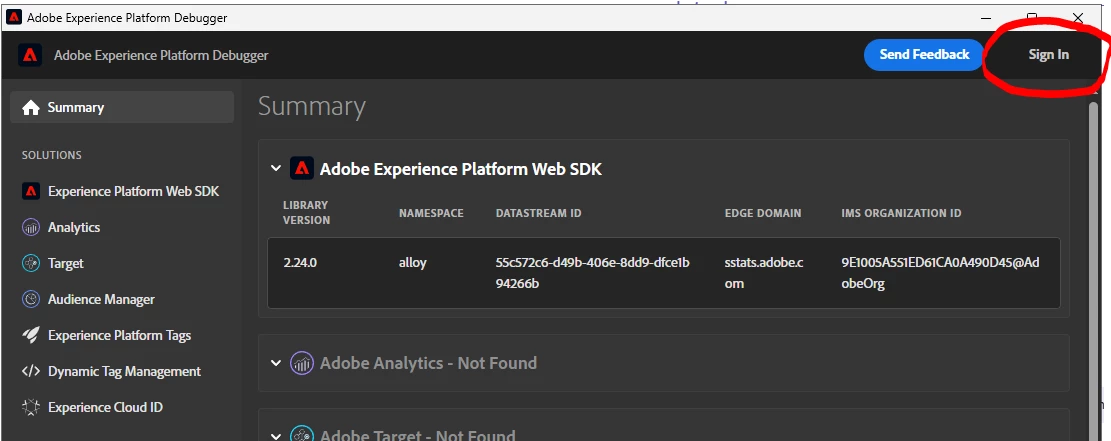Click the Experience Cloud ID sidebar icon
The height and width of the screenshot is (441, 1111).
tap(31, 407)
